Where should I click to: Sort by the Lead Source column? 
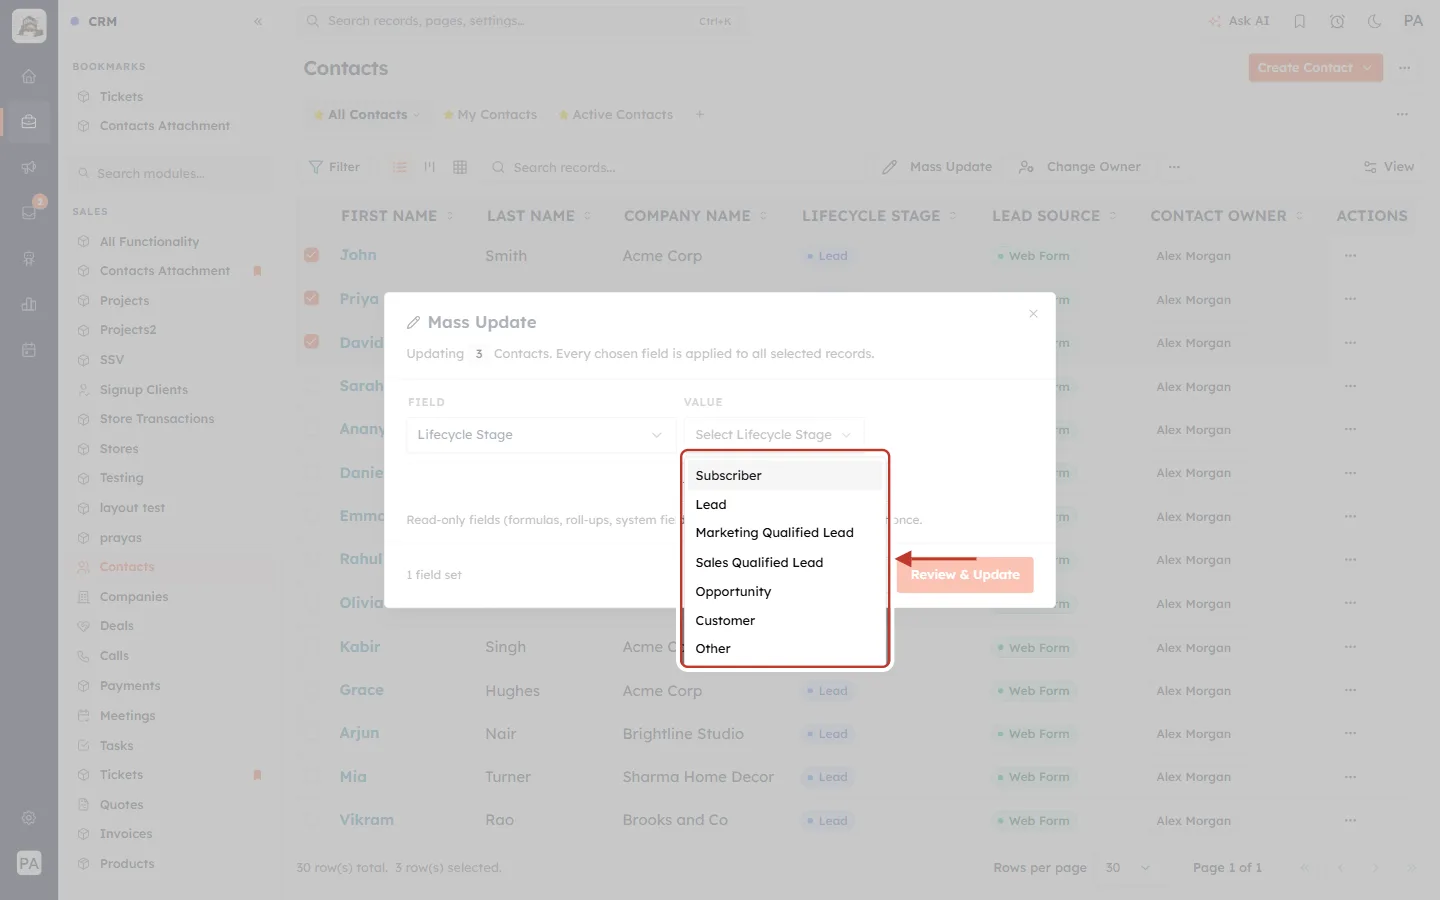tap(1054, 216)
